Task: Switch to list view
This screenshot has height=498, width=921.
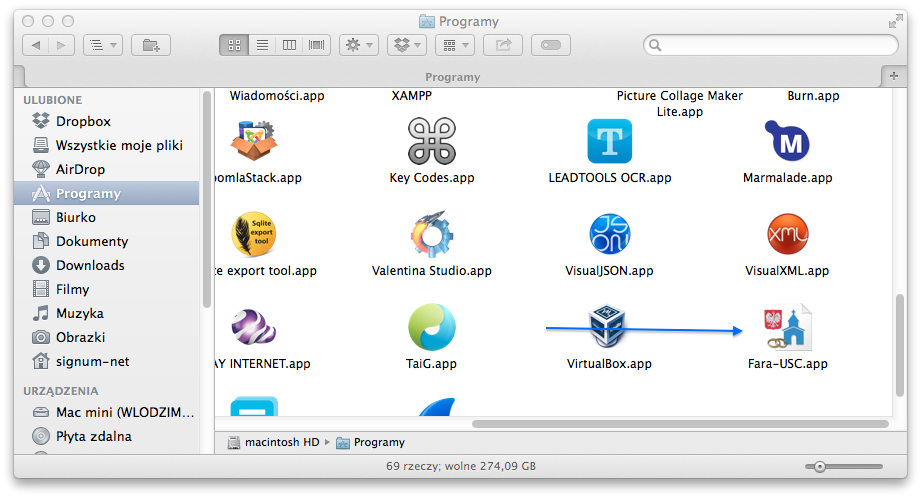Action: [x=262, y=45]
